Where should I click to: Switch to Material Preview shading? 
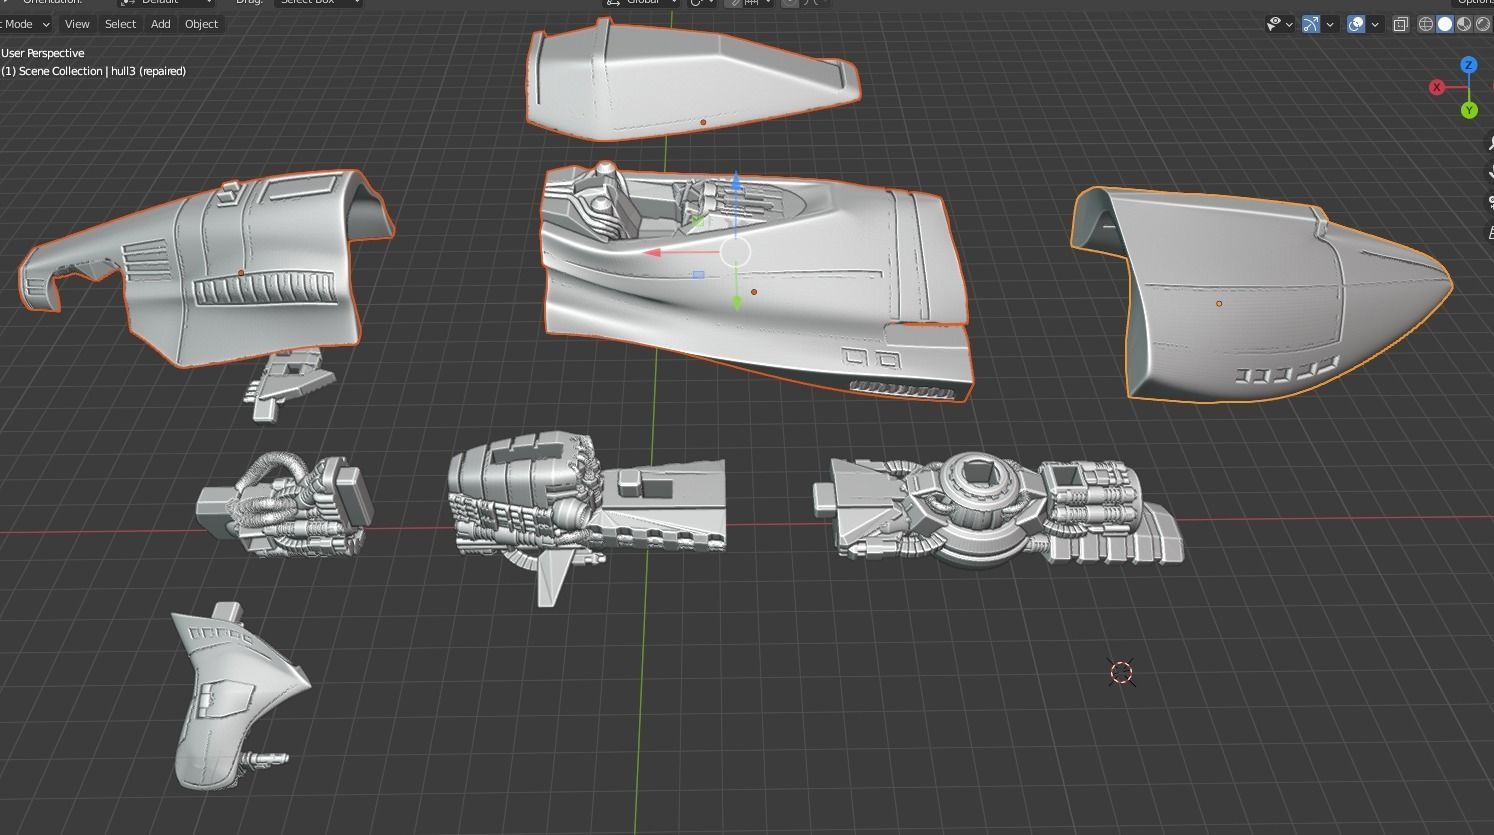coord(1464,24)
